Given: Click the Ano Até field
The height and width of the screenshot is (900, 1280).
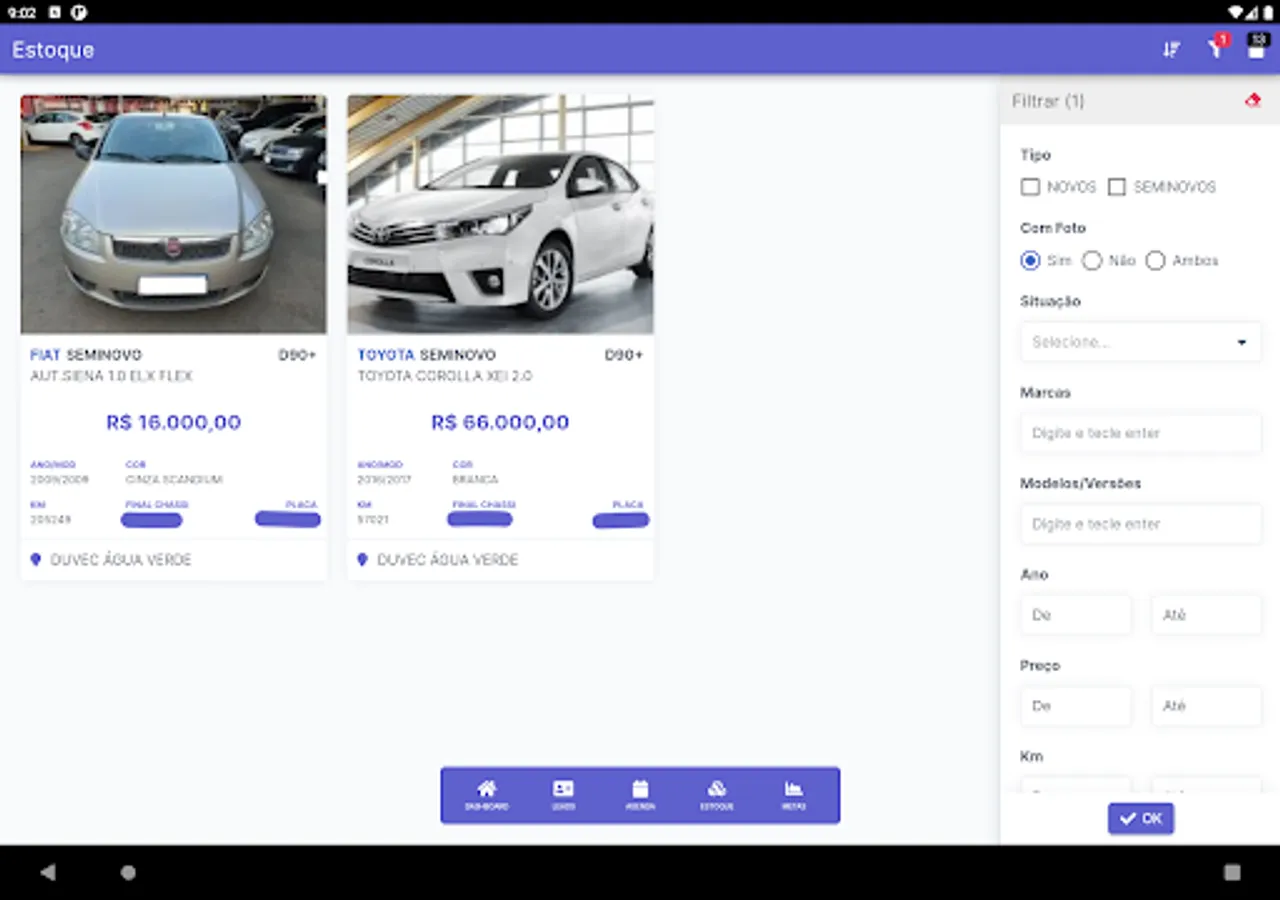Looking at the screenshot, I should 1207,615.
